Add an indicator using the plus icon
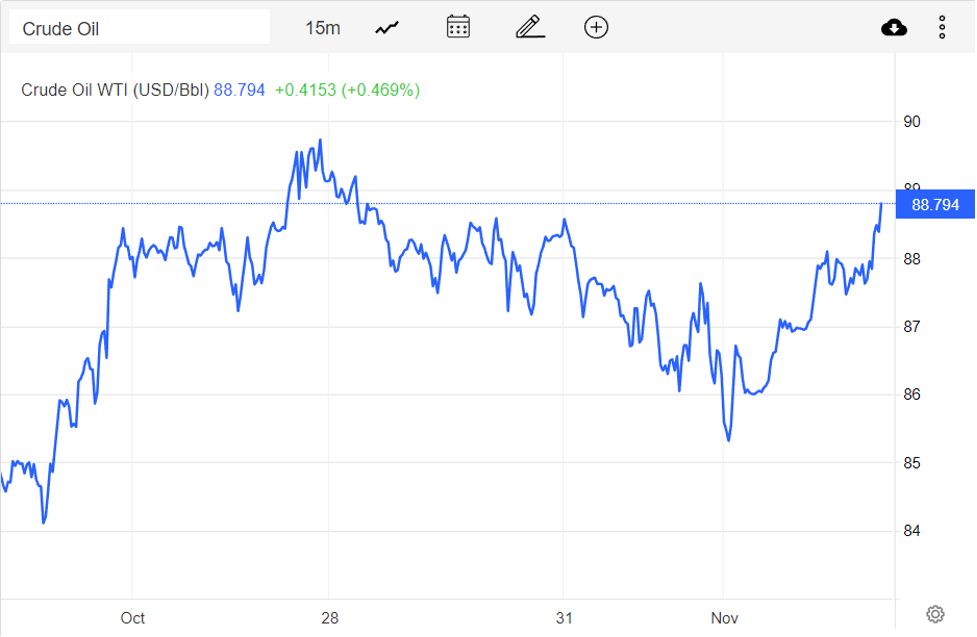 (x=596, y=27)
